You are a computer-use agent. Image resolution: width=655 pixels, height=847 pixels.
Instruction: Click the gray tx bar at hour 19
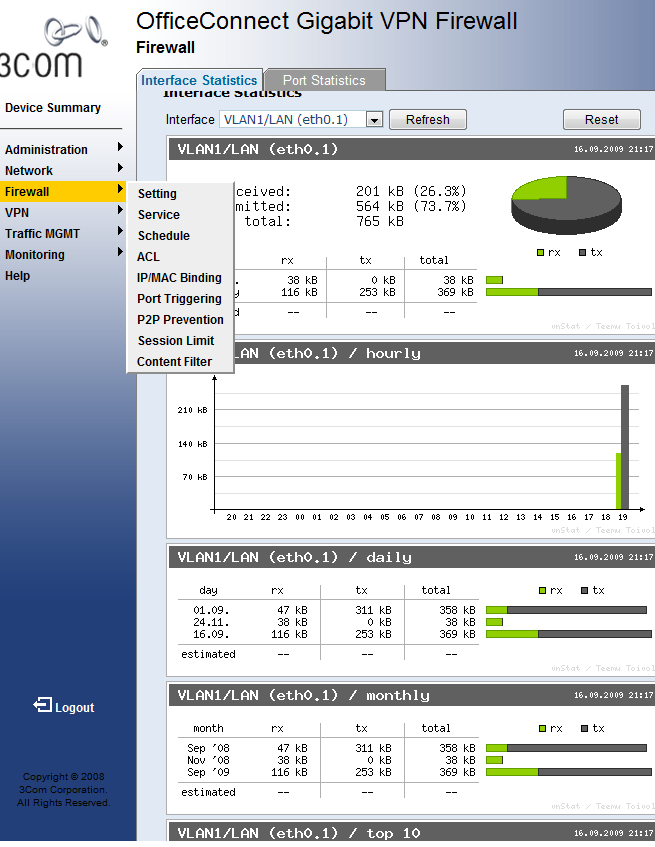click(625, 447)
